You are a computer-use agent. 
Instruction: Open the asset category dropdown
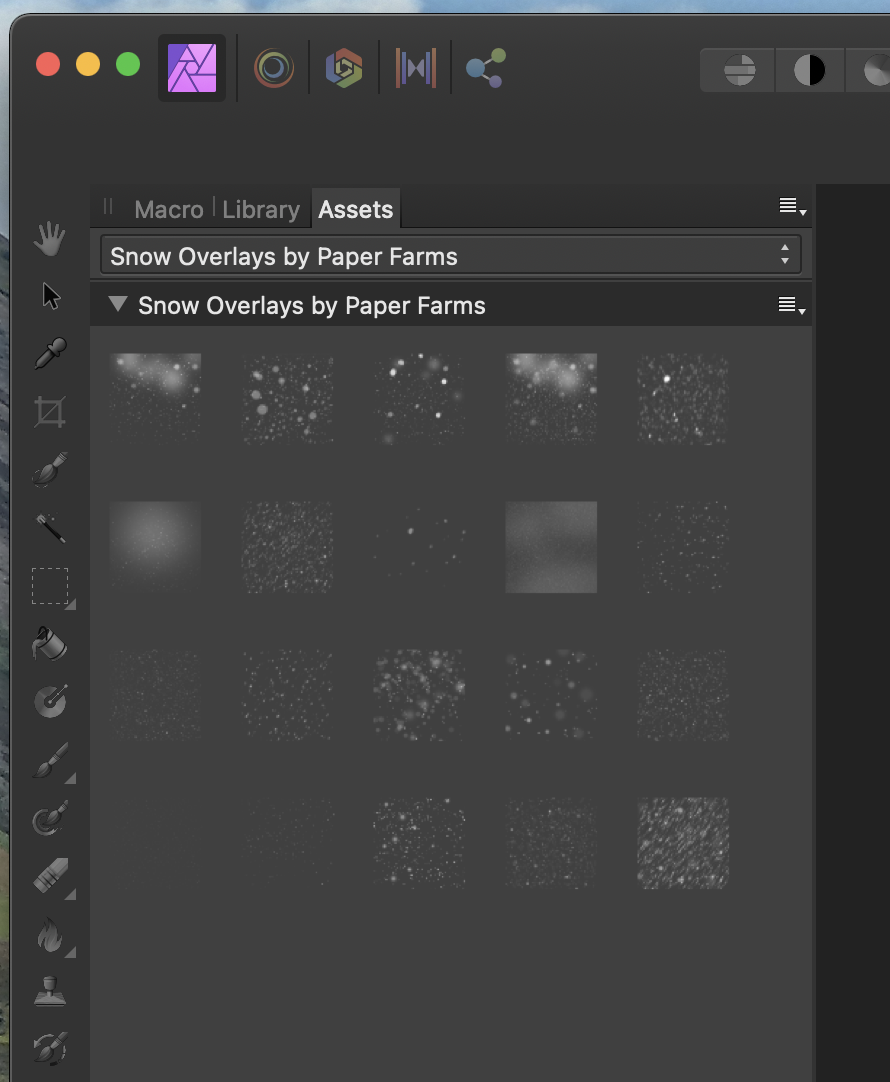point(451,255)
